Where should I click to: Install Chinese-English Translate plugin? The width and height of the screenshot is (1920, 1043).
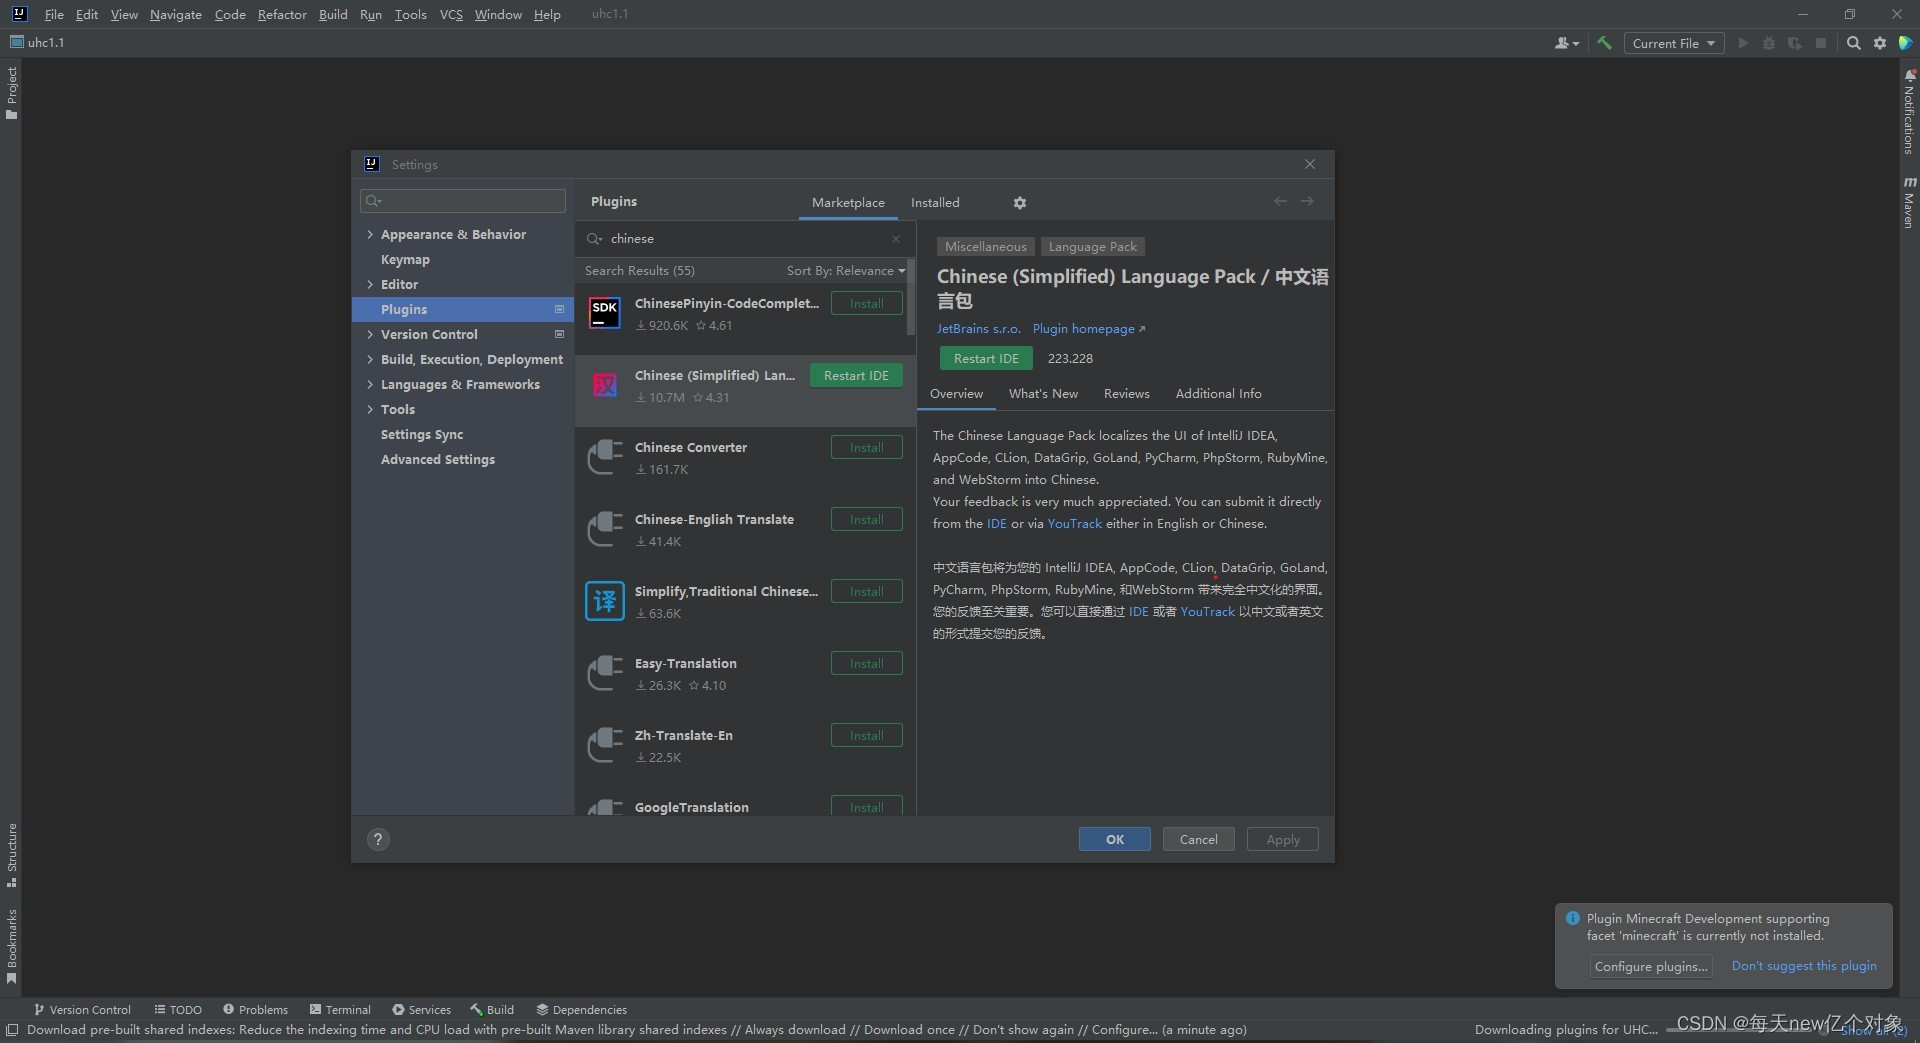click(x=866, y=520)
